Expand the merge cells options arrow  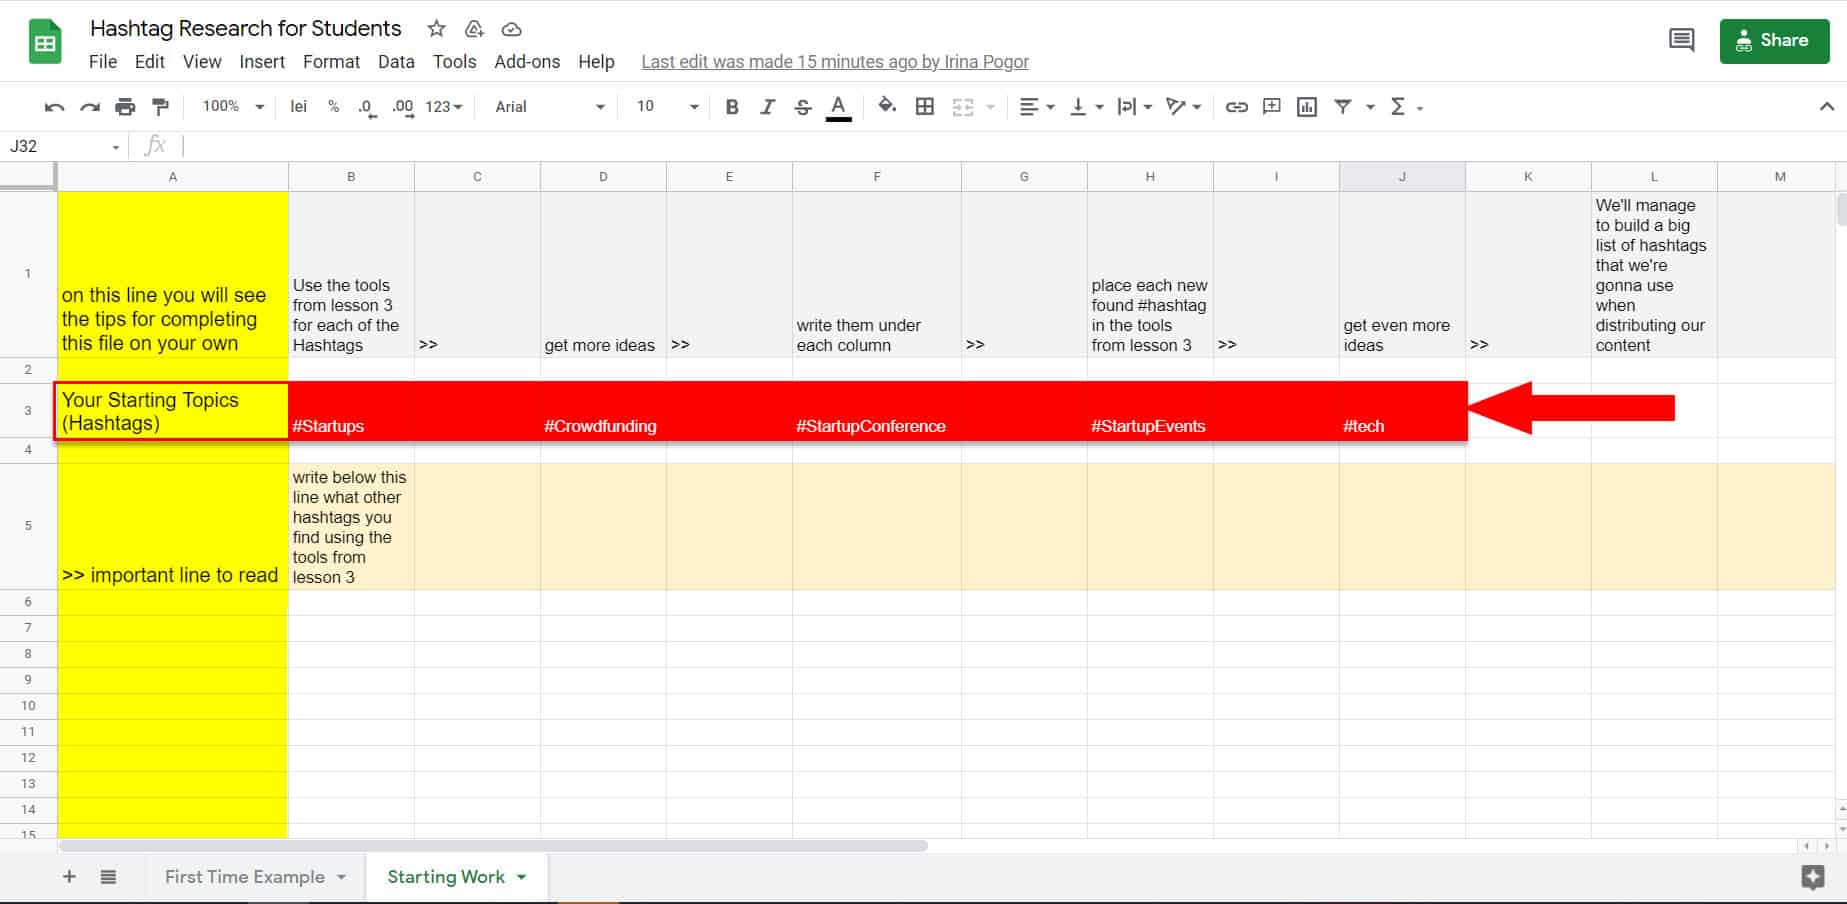click(x=990, y=107)
